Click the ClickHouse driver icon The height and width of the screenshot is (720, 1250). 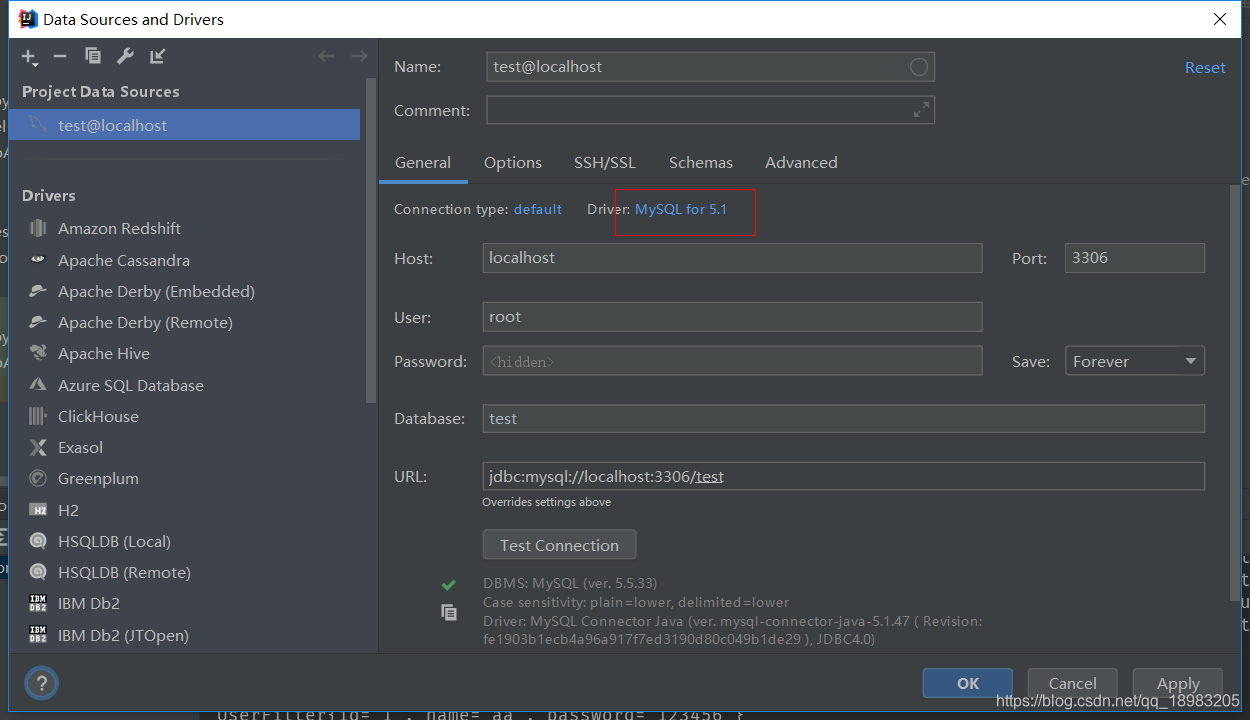pyautogui.click(x=38, y=416)
